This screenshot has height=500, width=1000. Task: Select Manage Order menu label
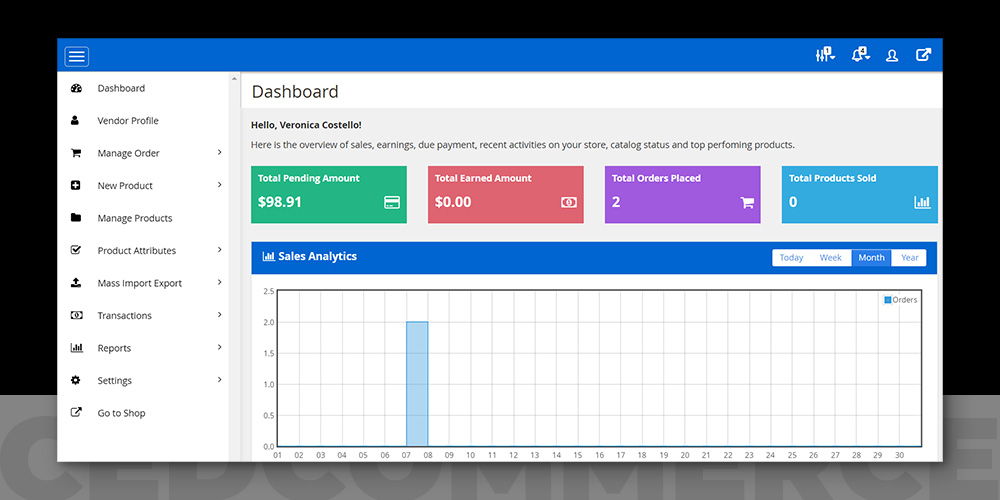[x=128, y=153]
